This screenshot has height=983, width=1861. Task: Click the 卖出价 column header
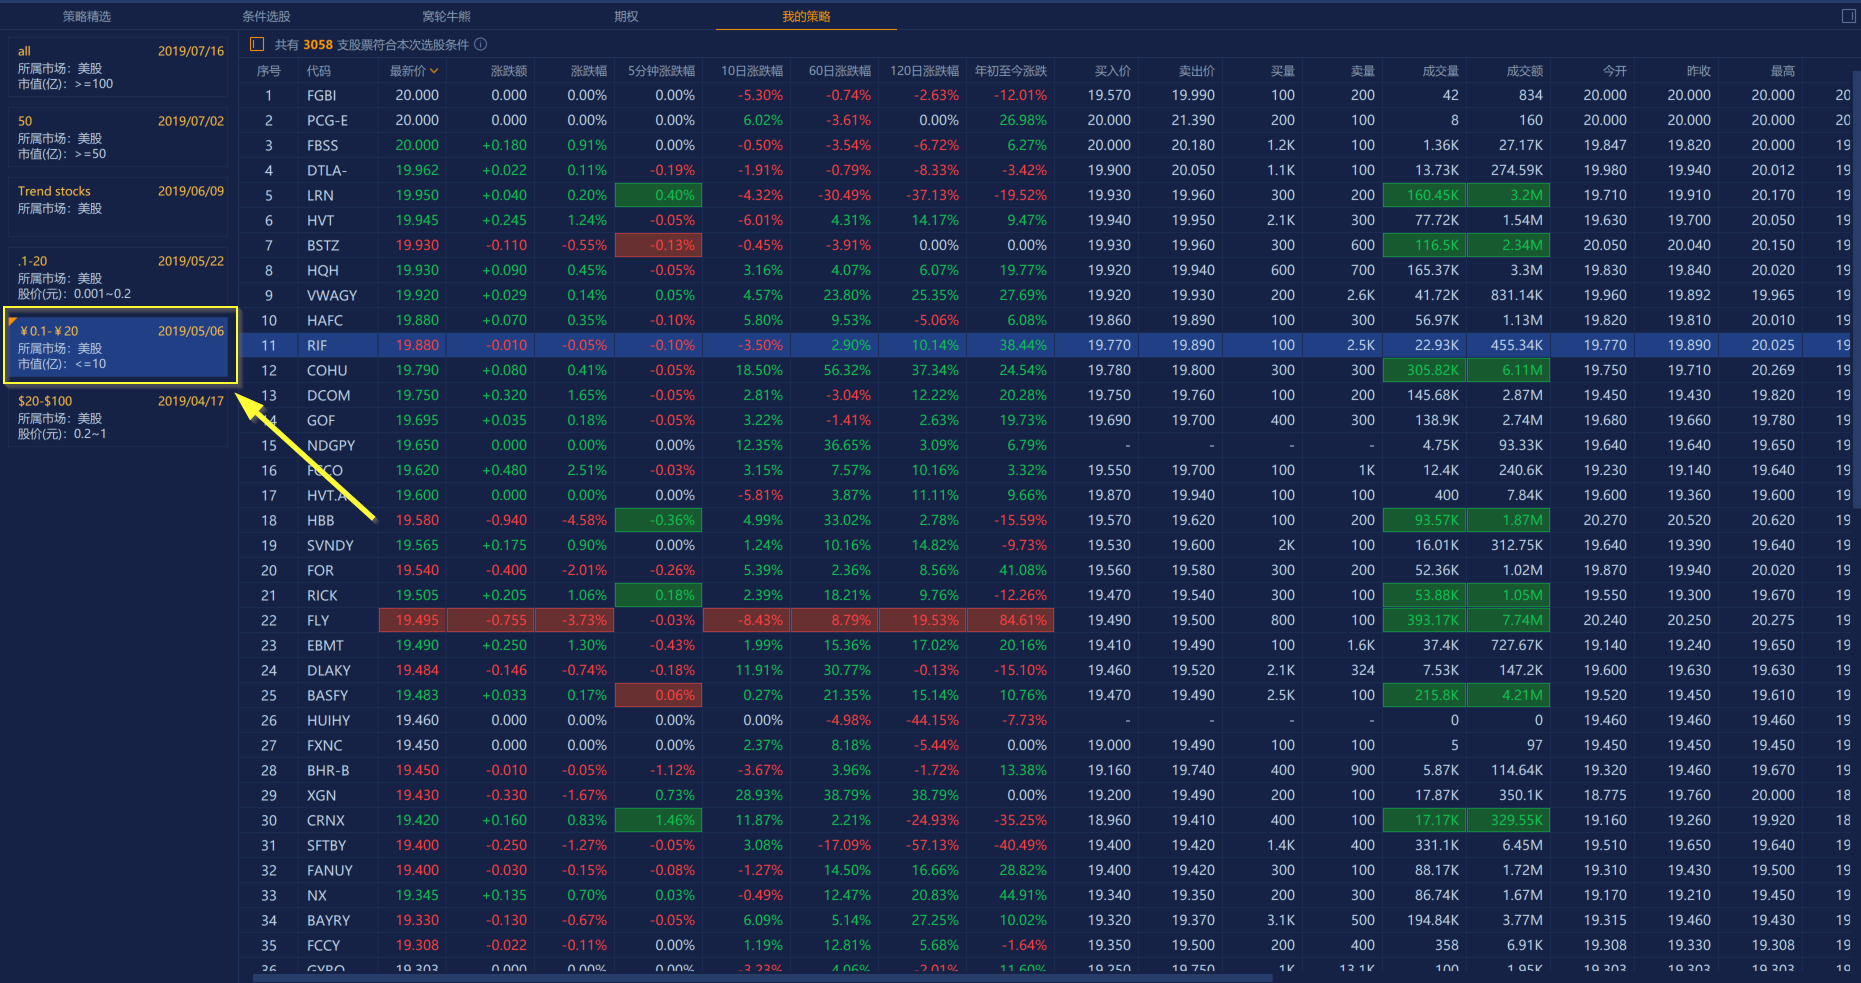(x=1197, y=71)
